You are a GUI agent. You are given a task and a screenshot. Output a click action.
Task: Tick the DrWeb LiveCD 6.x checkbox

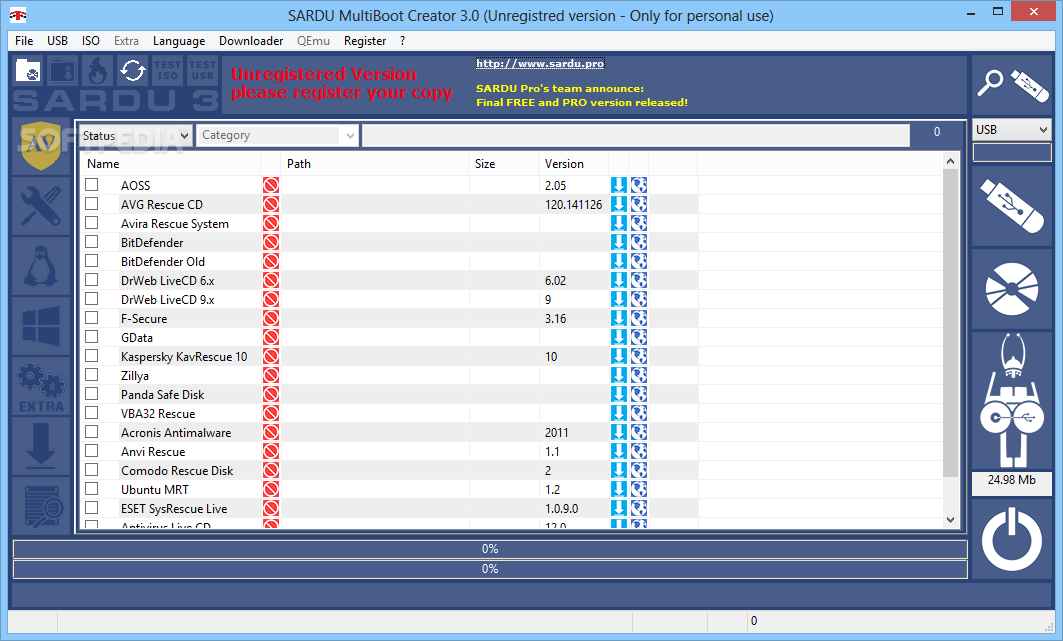pos(92,279)
